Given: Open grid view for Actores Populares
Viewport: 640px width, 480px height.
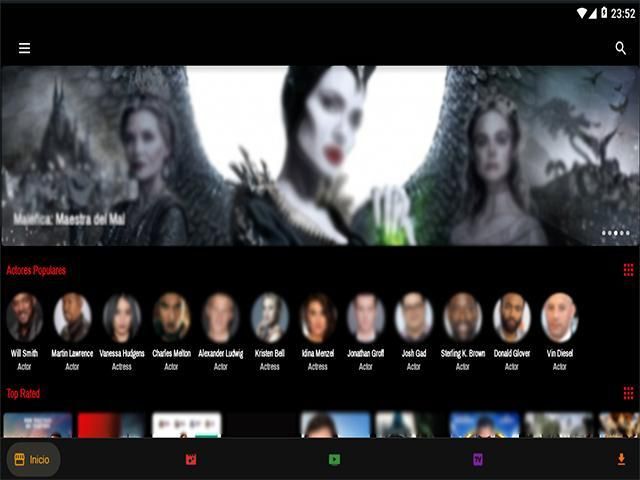Looking at the screenshot, I should click(628, 270).
